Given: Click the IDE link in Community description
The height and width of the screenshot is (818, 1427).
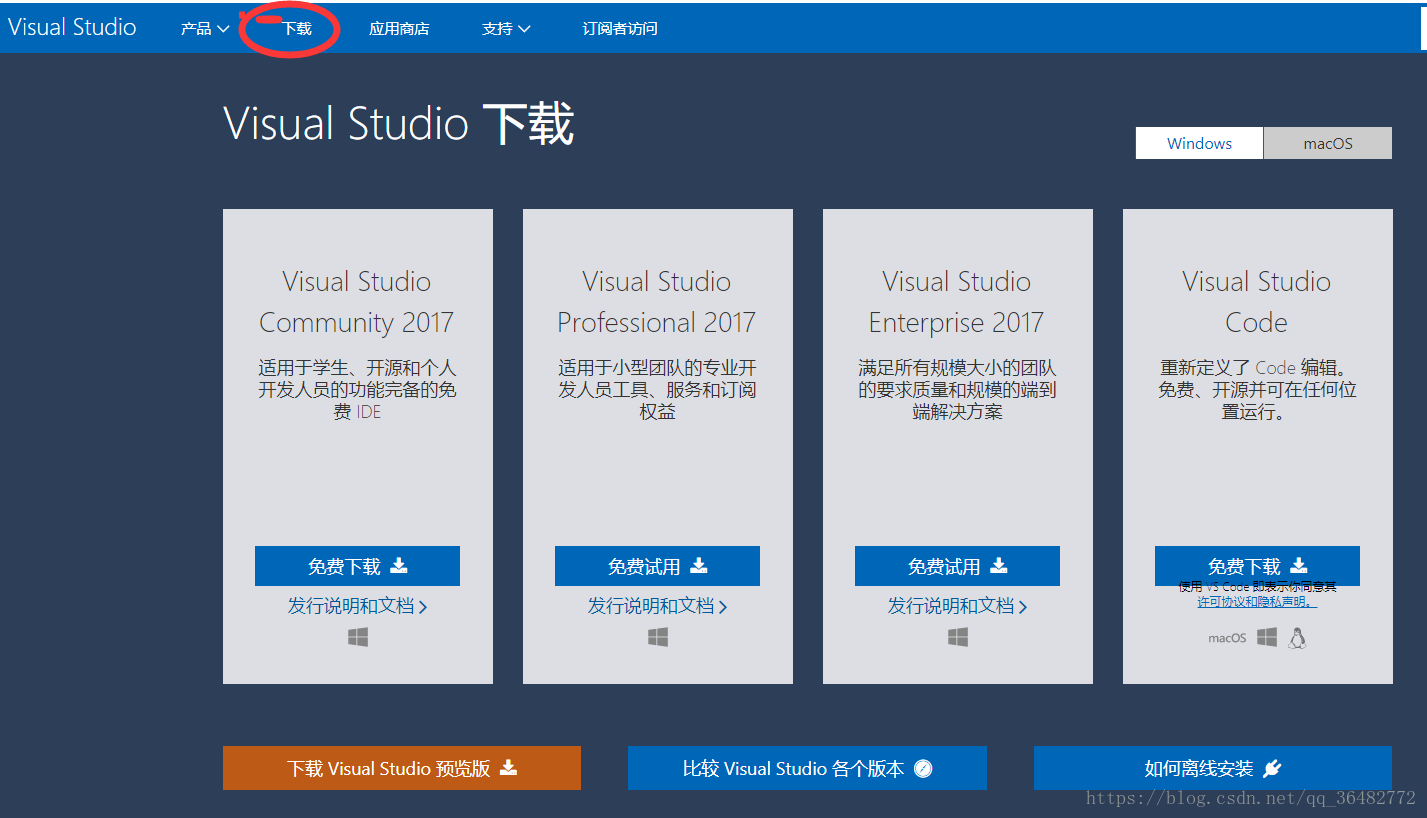Looking at the screenshot, I should [369, 412].
